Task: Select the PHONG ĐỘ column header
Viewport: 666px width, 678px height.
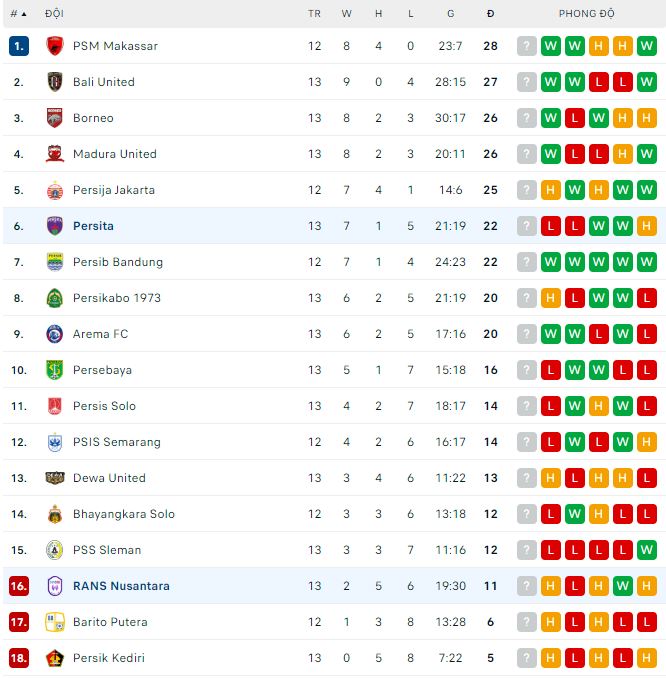Action: point(586,13)
